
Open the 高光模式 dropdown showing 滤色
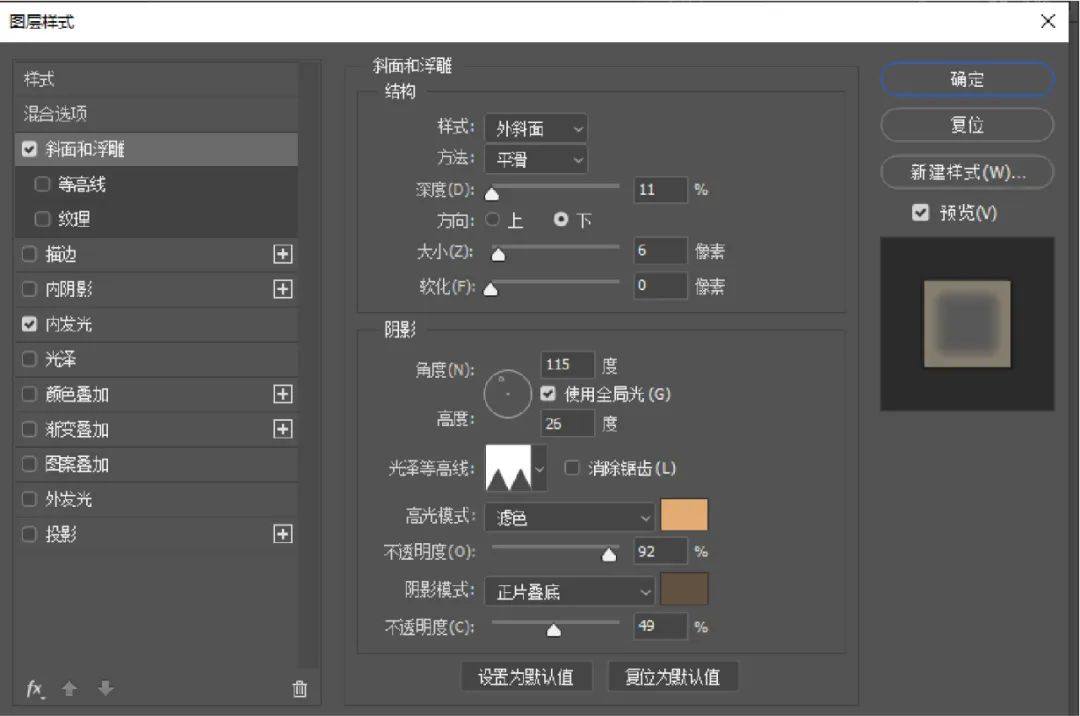coord(569,517)
